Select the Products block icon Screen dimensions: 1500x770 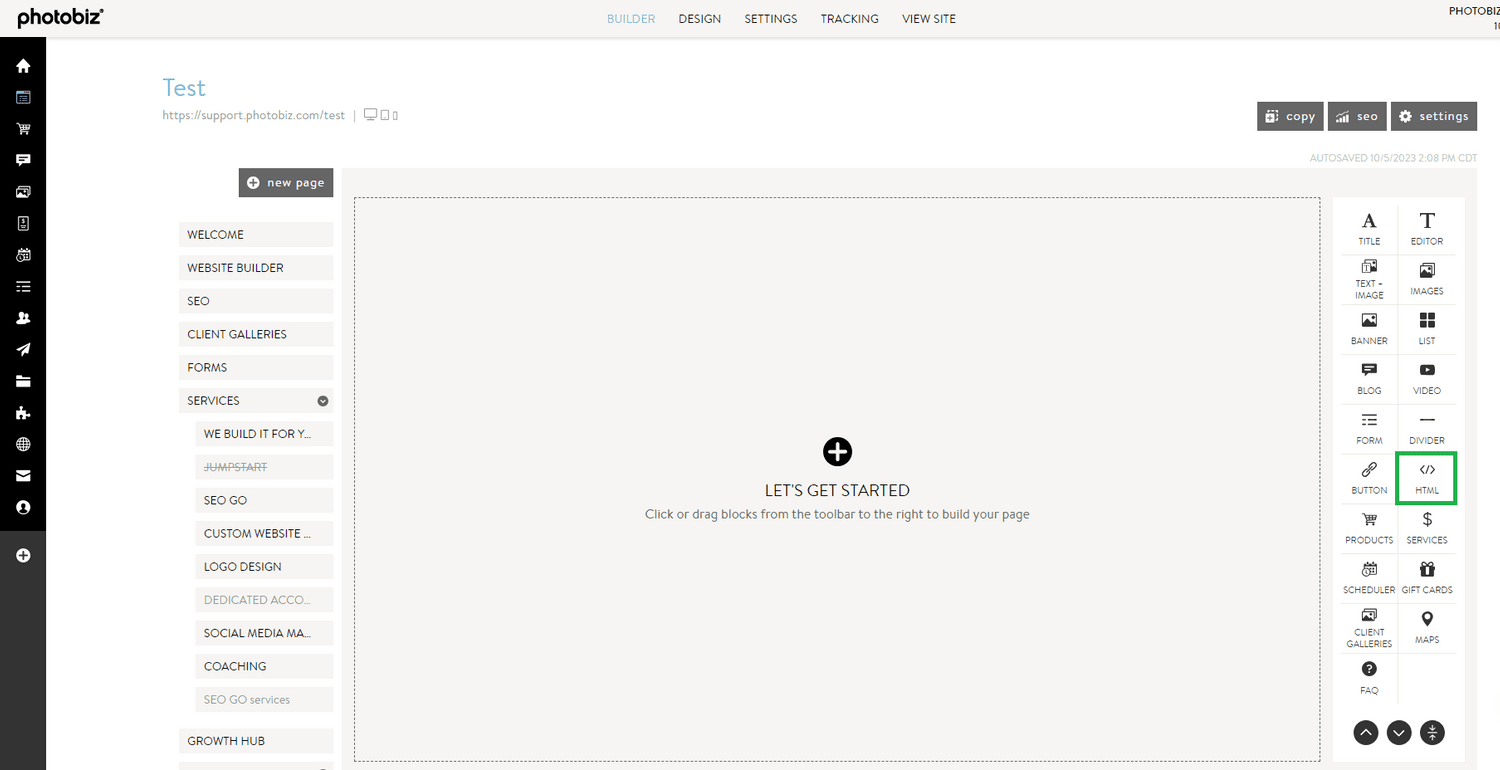point(1368,527)
